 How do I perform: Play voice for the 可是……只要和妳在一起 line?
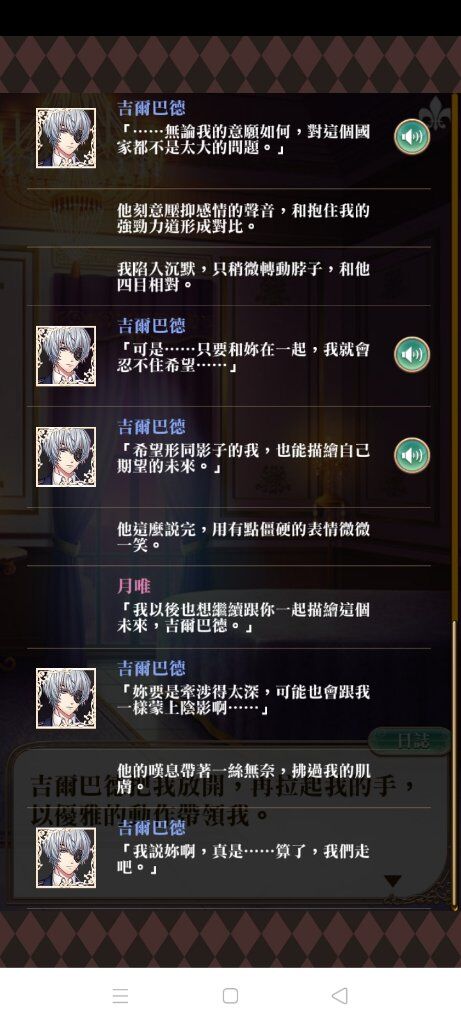pyautogui.click(x=412, y=355)
